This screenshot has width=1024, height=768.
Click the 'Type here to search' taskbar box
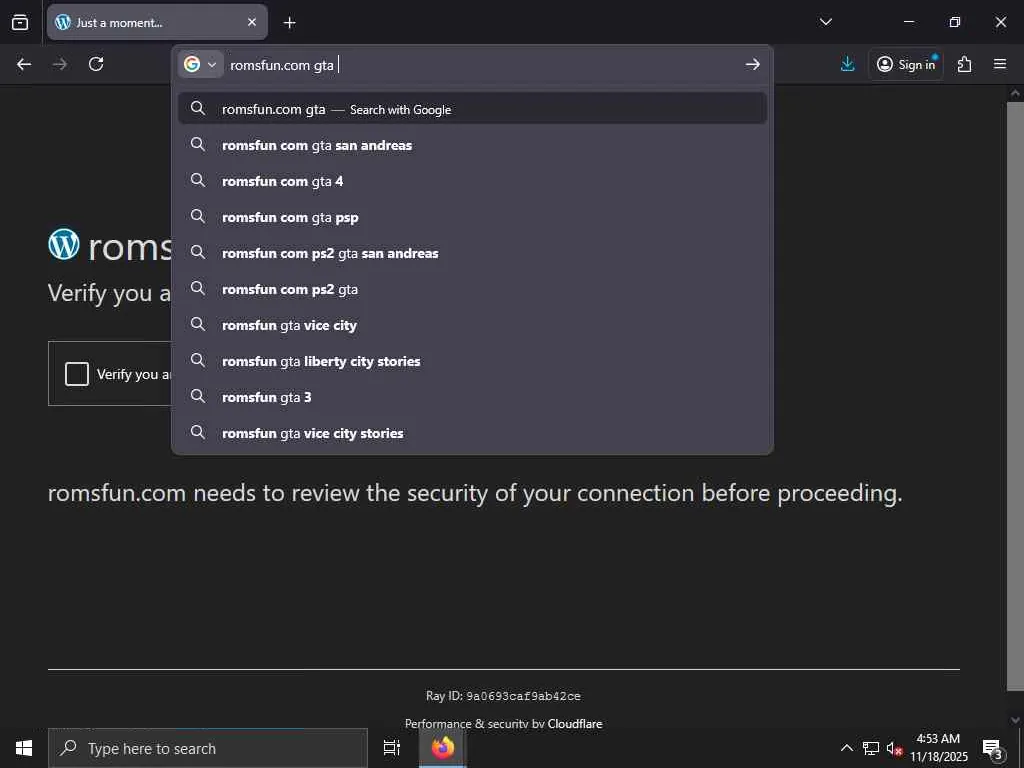tap(208, 748)
